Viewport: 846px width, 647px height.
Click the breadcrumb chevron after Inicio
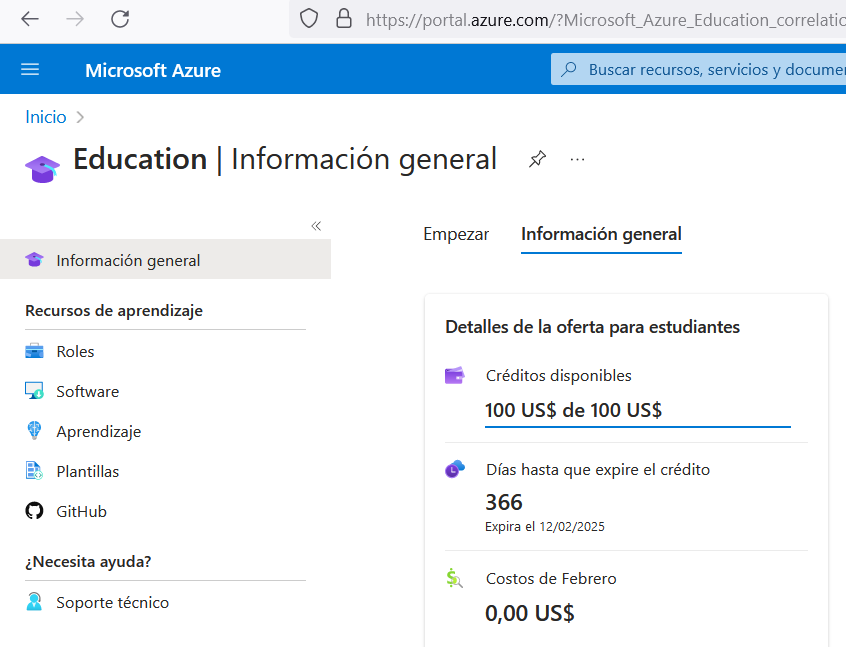80,117
